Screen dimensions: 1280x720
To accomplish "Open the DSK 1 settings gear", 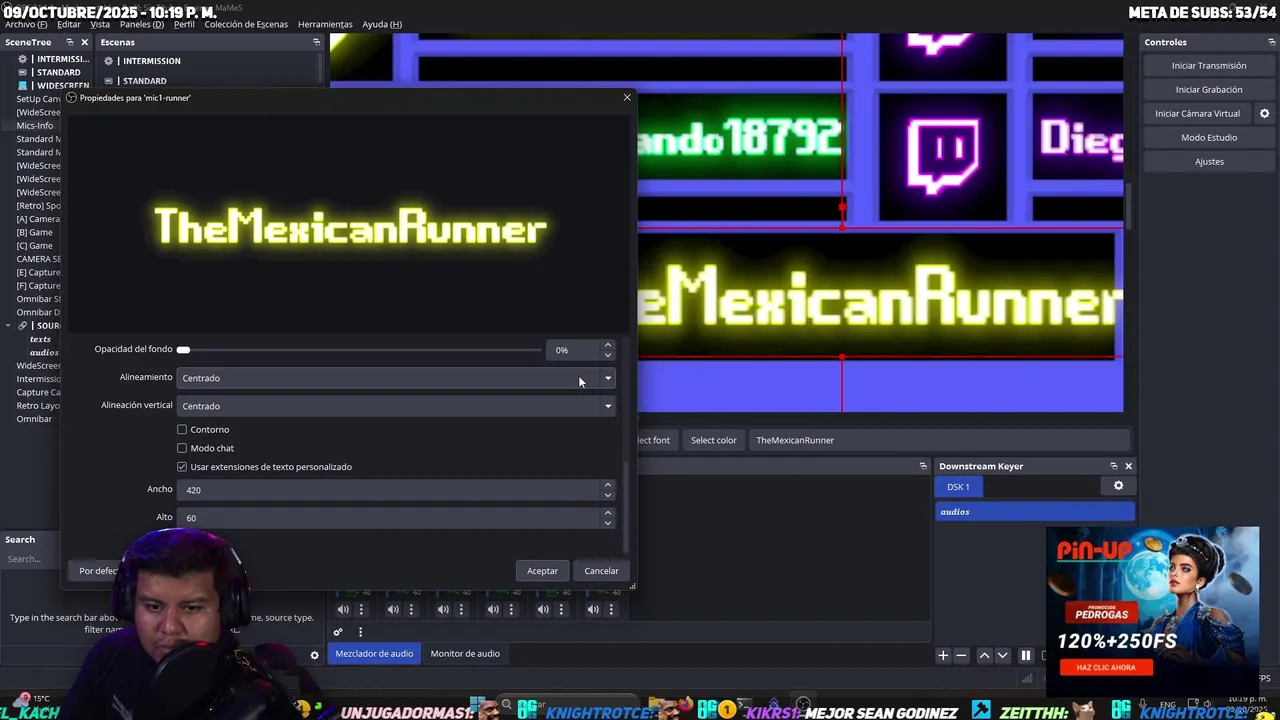I will pos(1118,486).
